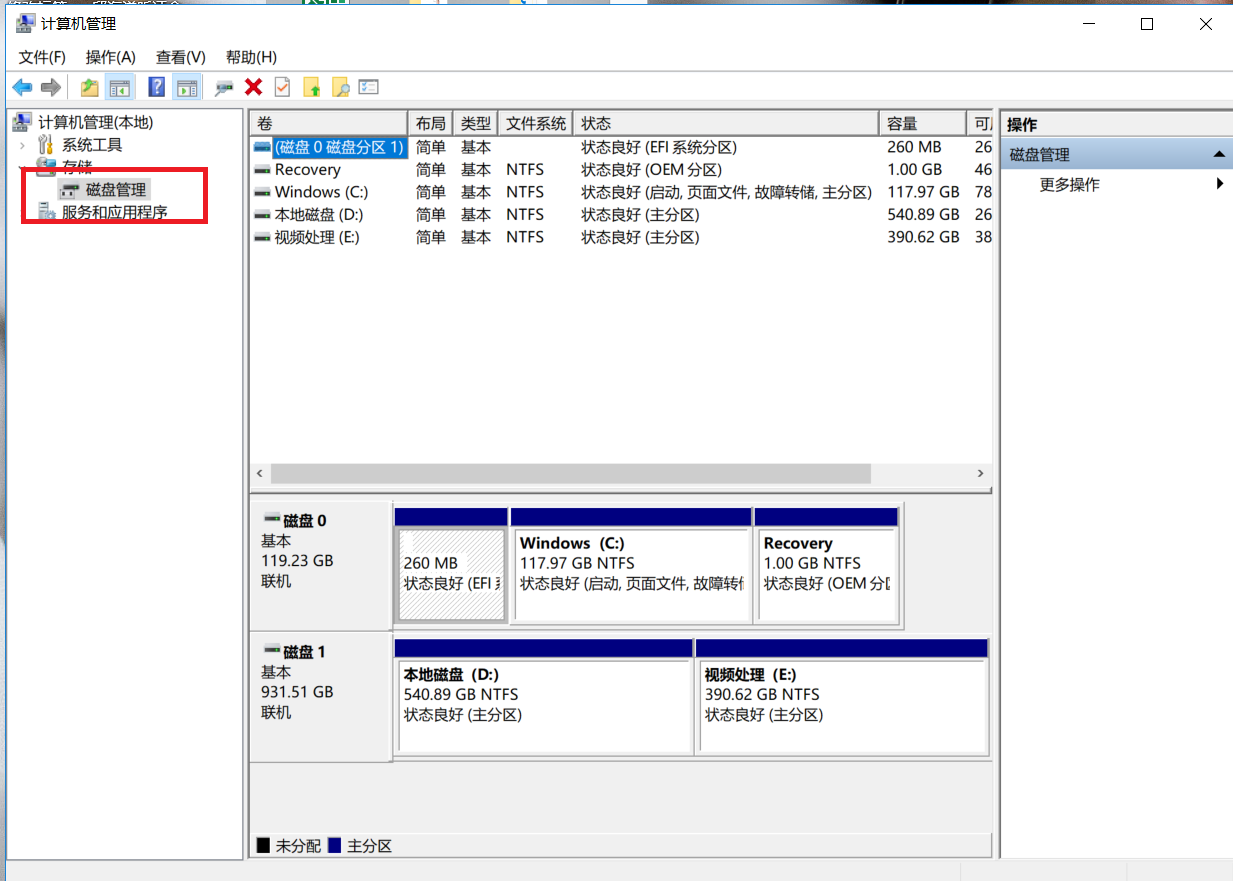Click the folder with magnifier search icon
The width and height of the screenshot is (1233, 881).
click(x=341, y=88)
